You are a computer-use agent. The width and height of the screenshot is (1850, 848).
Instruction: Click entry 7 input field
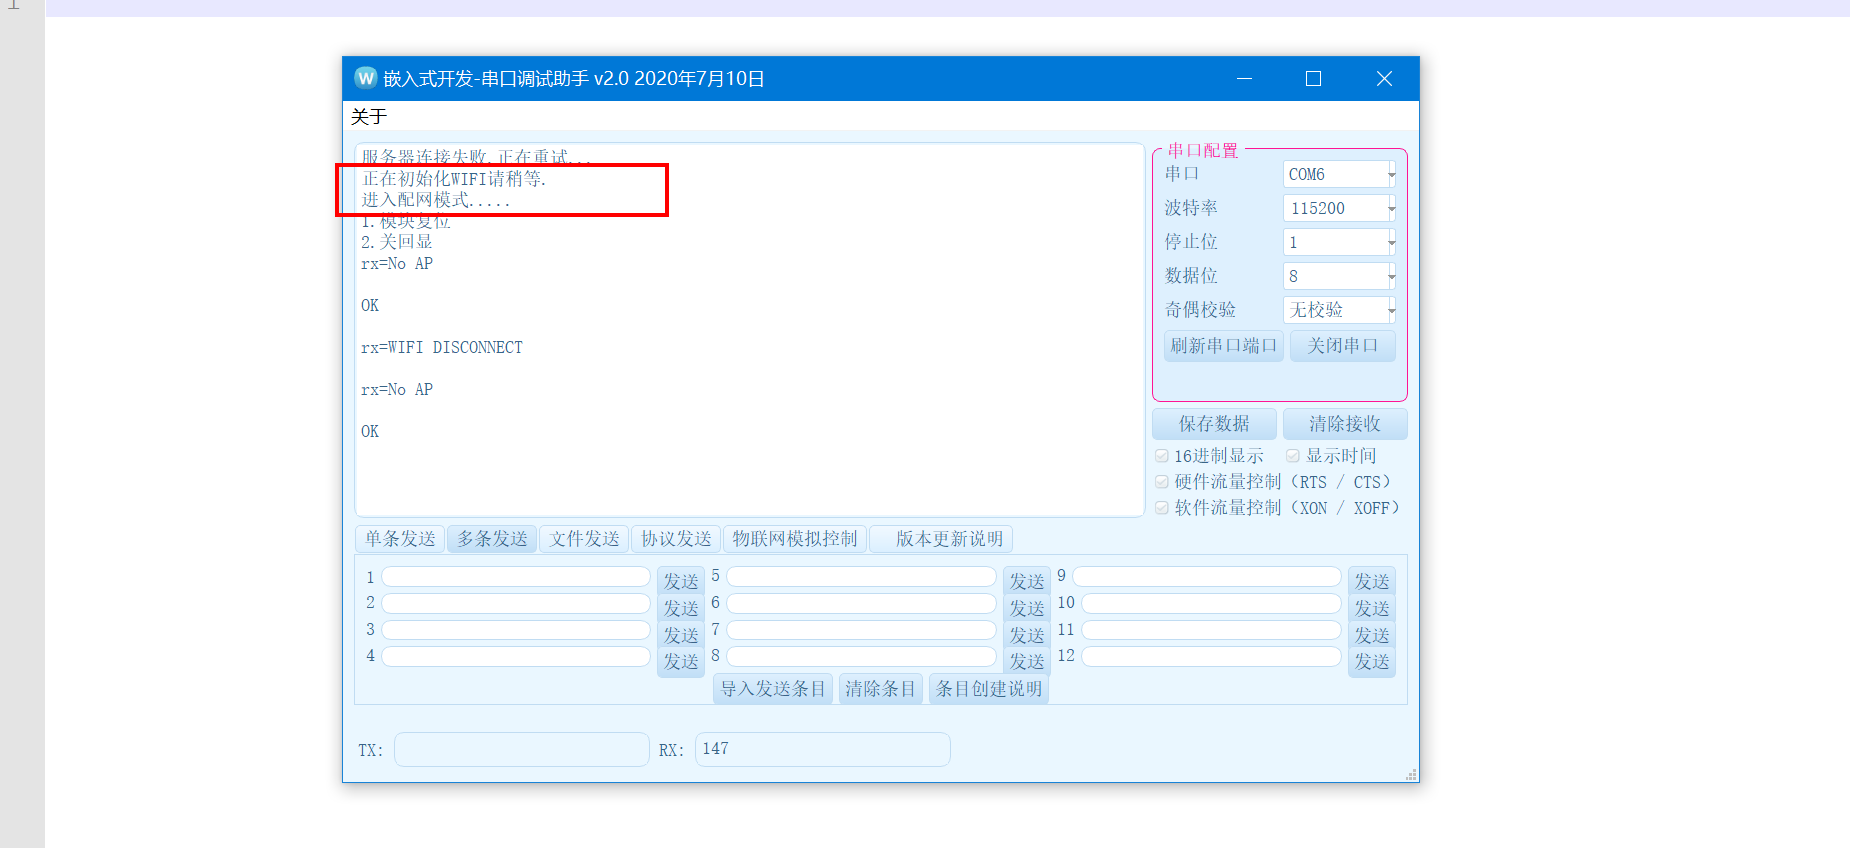click(x=861, y=630)
